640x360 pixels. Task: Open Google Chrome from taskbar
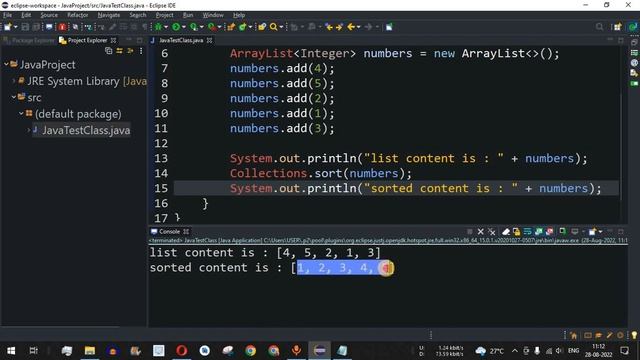pos(250,350)
